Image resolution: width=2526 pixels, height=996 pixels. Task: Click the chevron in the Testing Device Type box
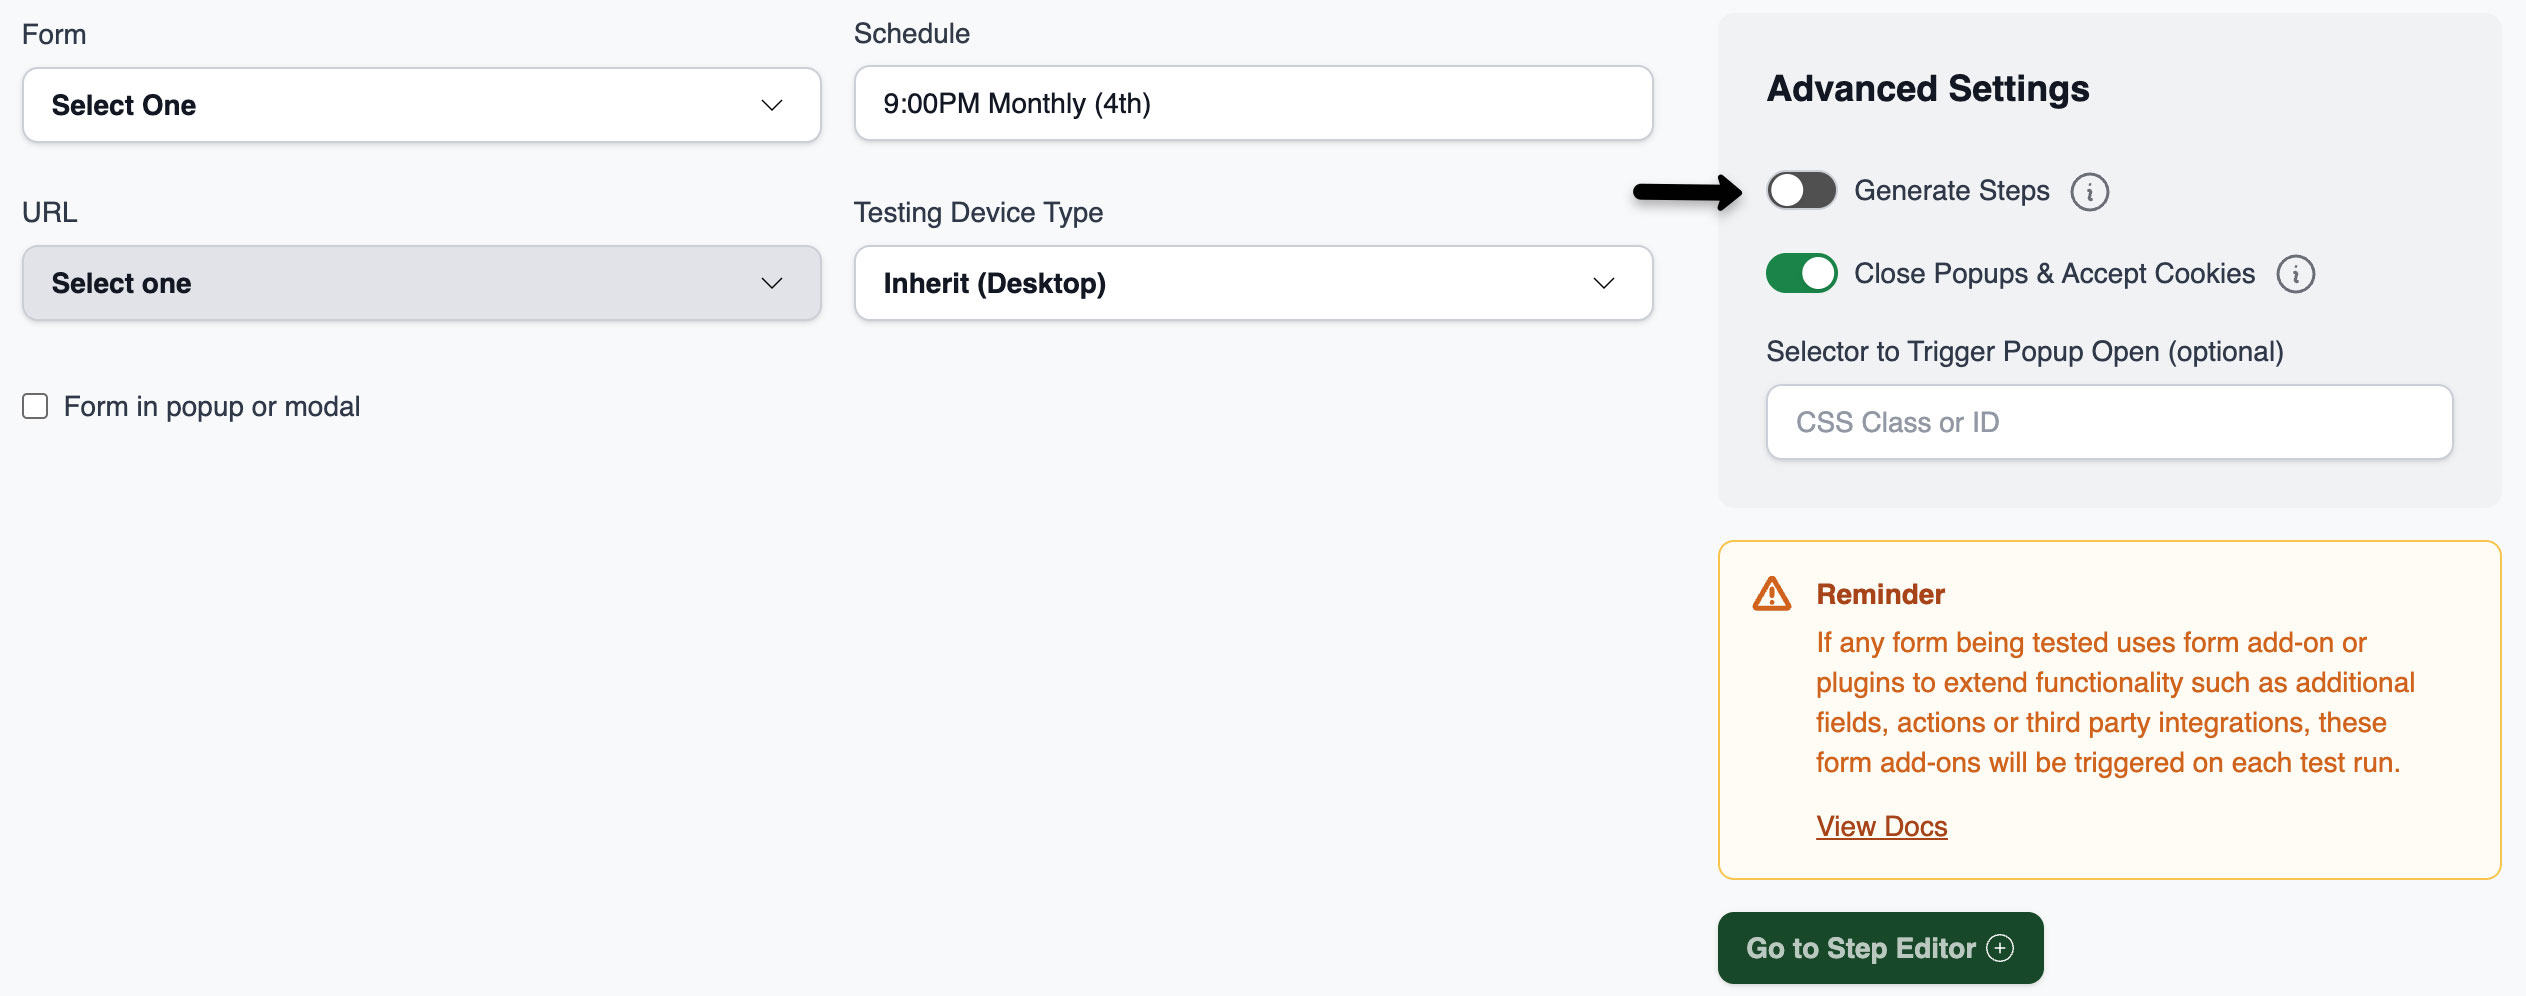[x=1603, y=283]
